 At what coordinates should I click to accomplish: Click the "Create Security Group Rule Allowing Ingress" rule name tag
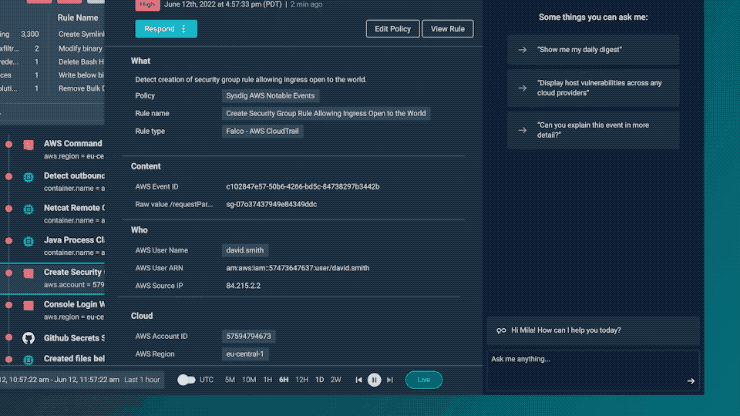point(326,114)
